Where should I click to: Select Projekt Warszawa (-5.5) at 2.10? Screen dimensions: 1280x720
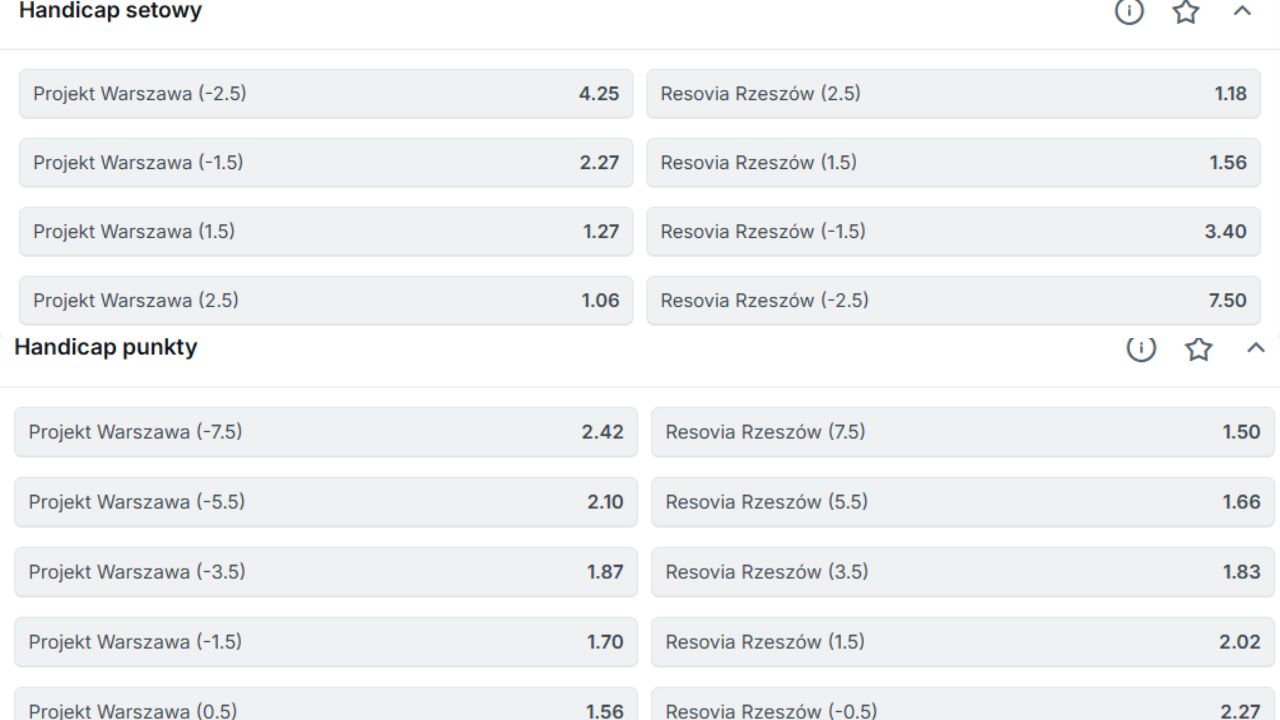pos(326,502)
